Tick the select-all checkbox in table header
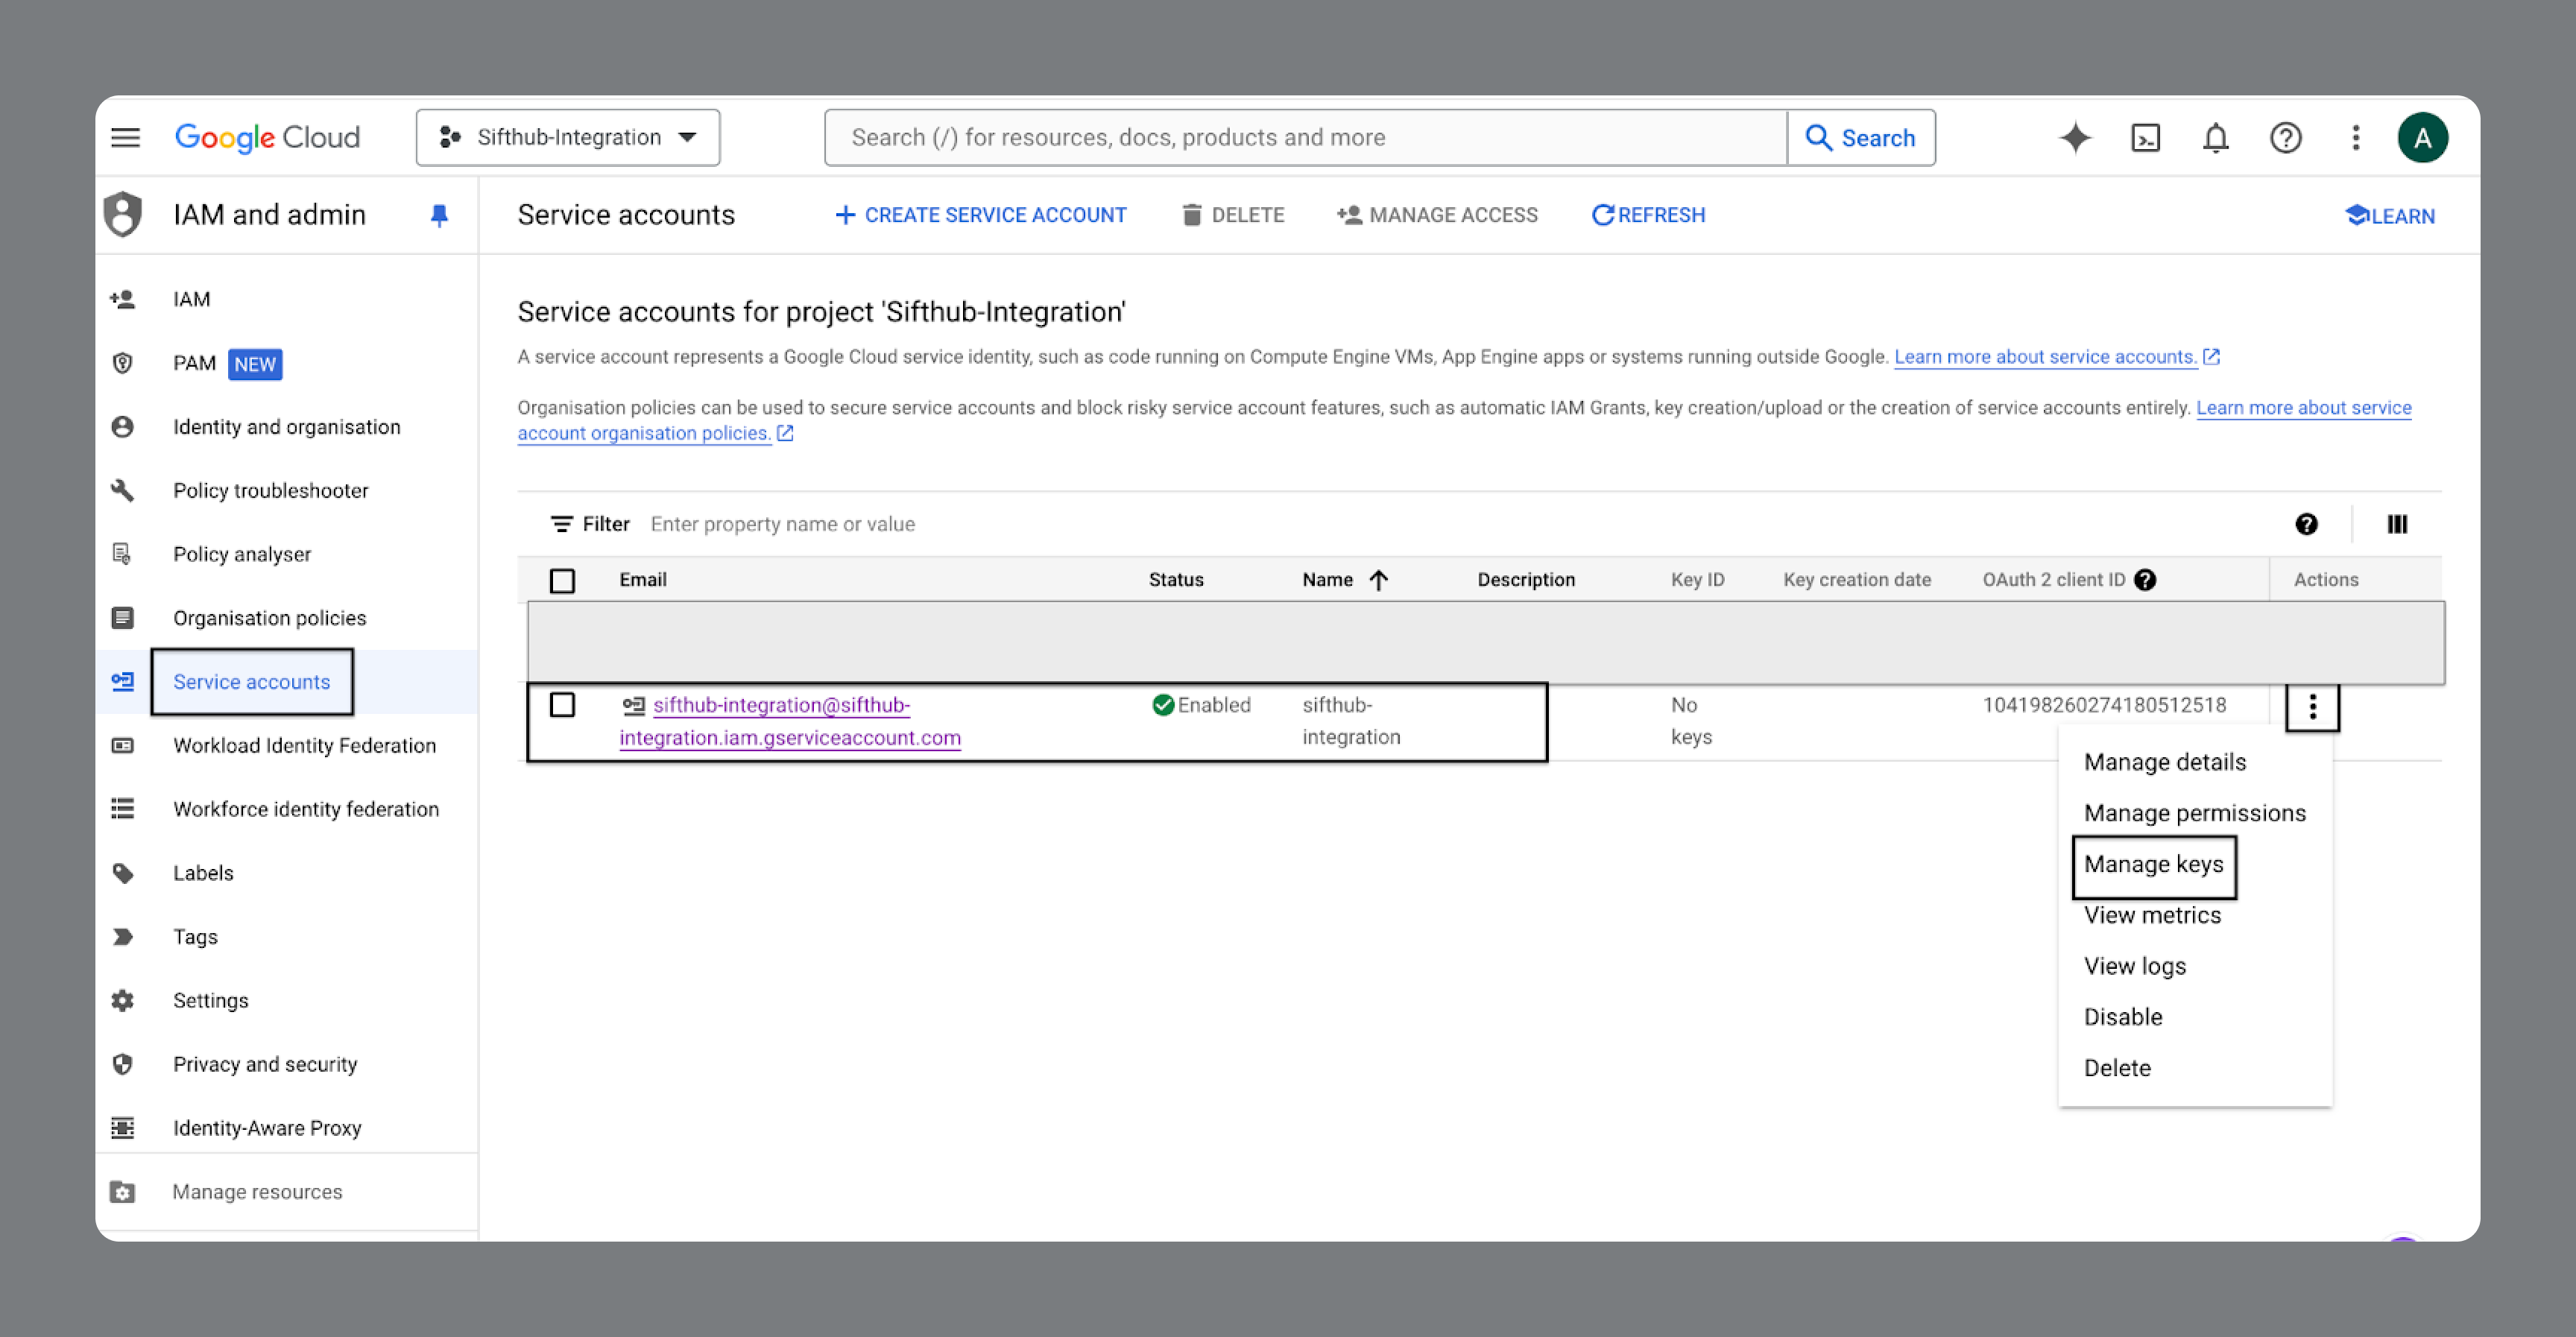 pos(562,580)
